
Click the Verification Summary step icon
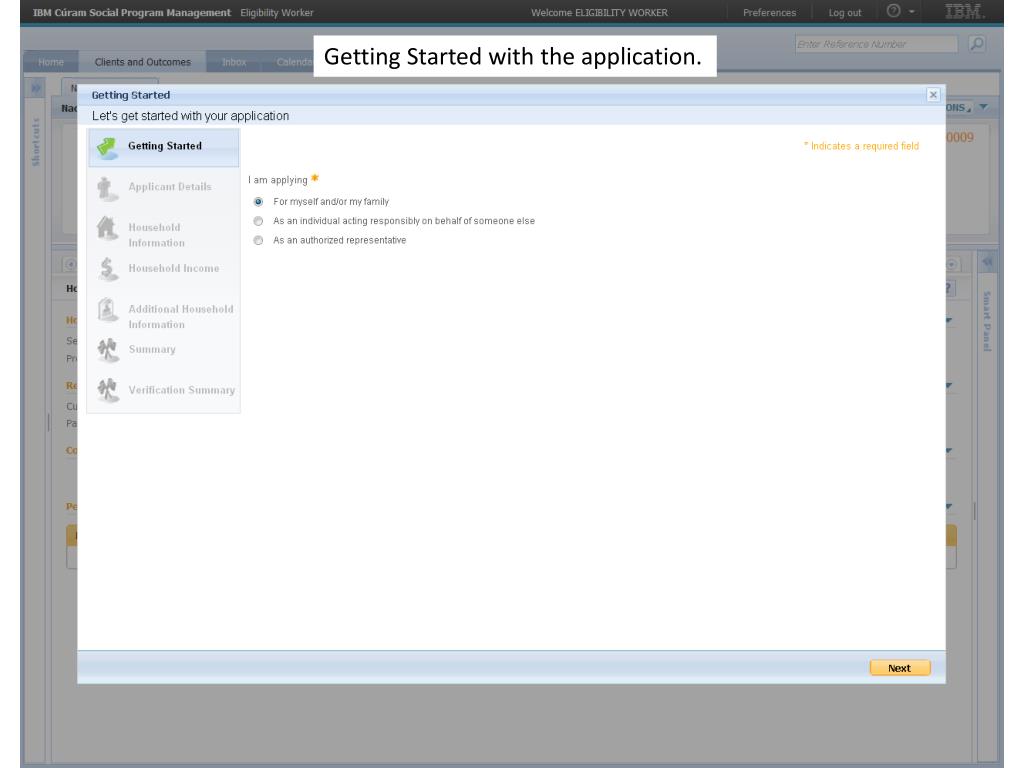107,391
